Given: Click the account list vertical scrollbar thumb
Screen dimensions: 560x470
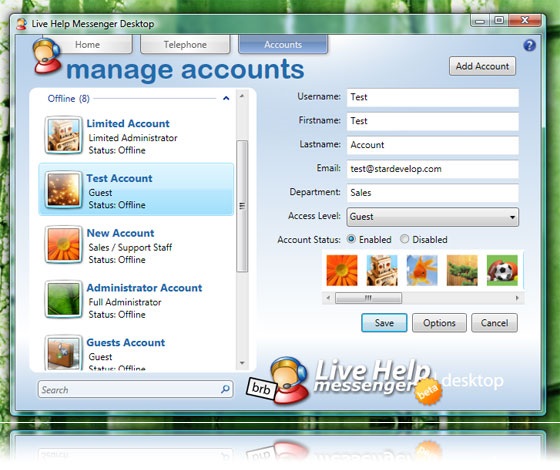Looking at the screenshot, I should (242, 206).
